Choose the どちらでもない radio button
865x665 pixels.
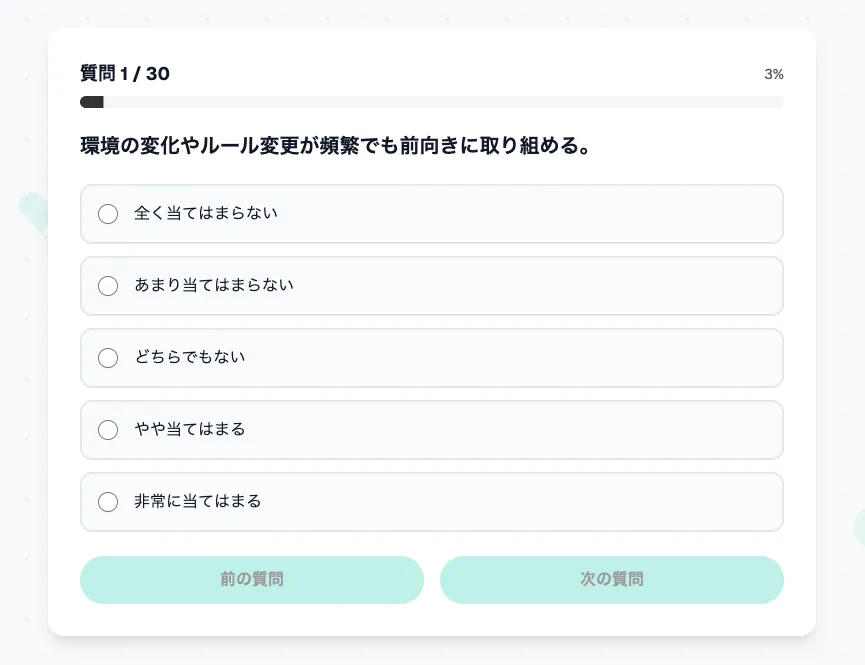108,358
